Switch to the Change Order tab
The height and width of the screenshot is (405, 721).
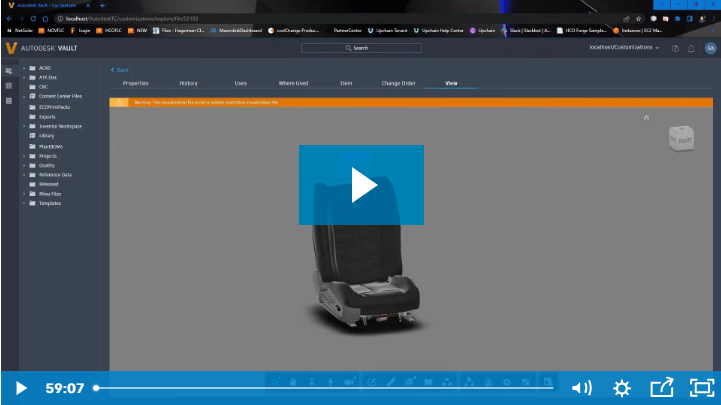(398, 83)
